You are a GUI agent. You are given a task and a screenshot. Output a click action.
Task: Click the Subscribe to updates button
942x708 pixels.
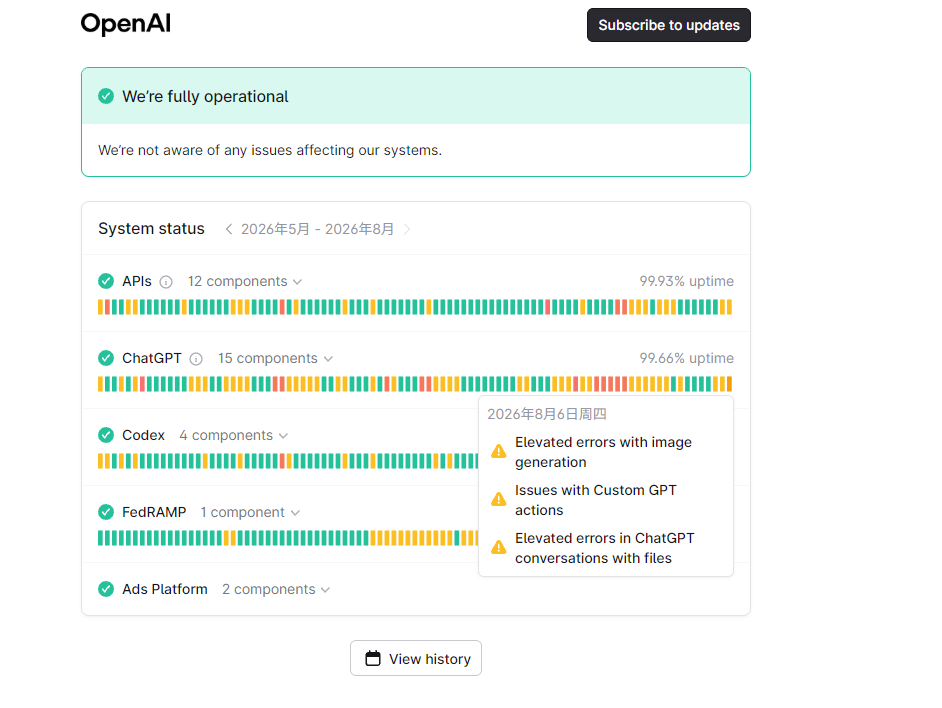(x=669, y=25)
